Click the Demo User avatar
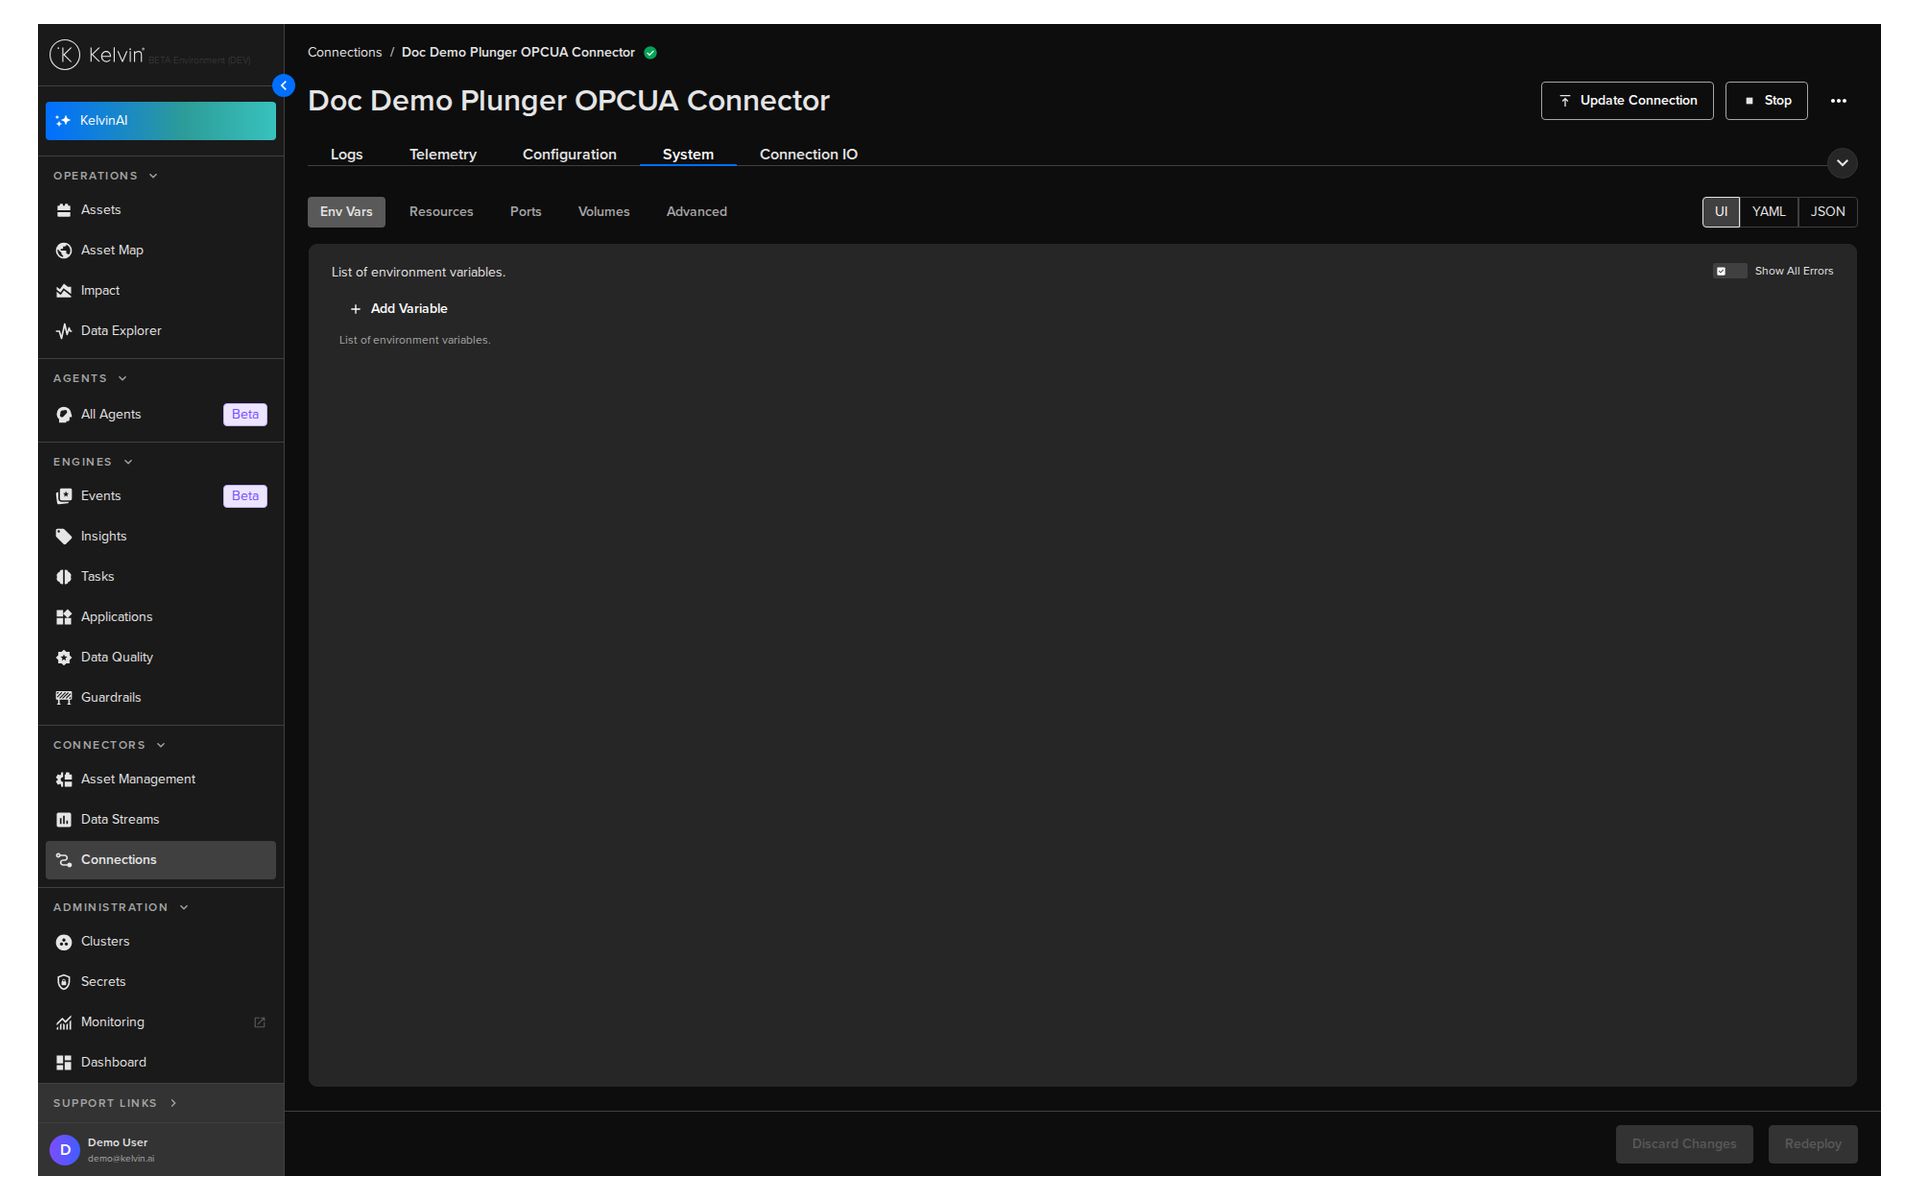The height and width of the screenshot is (1200, 1920). tap(65, 1150)
